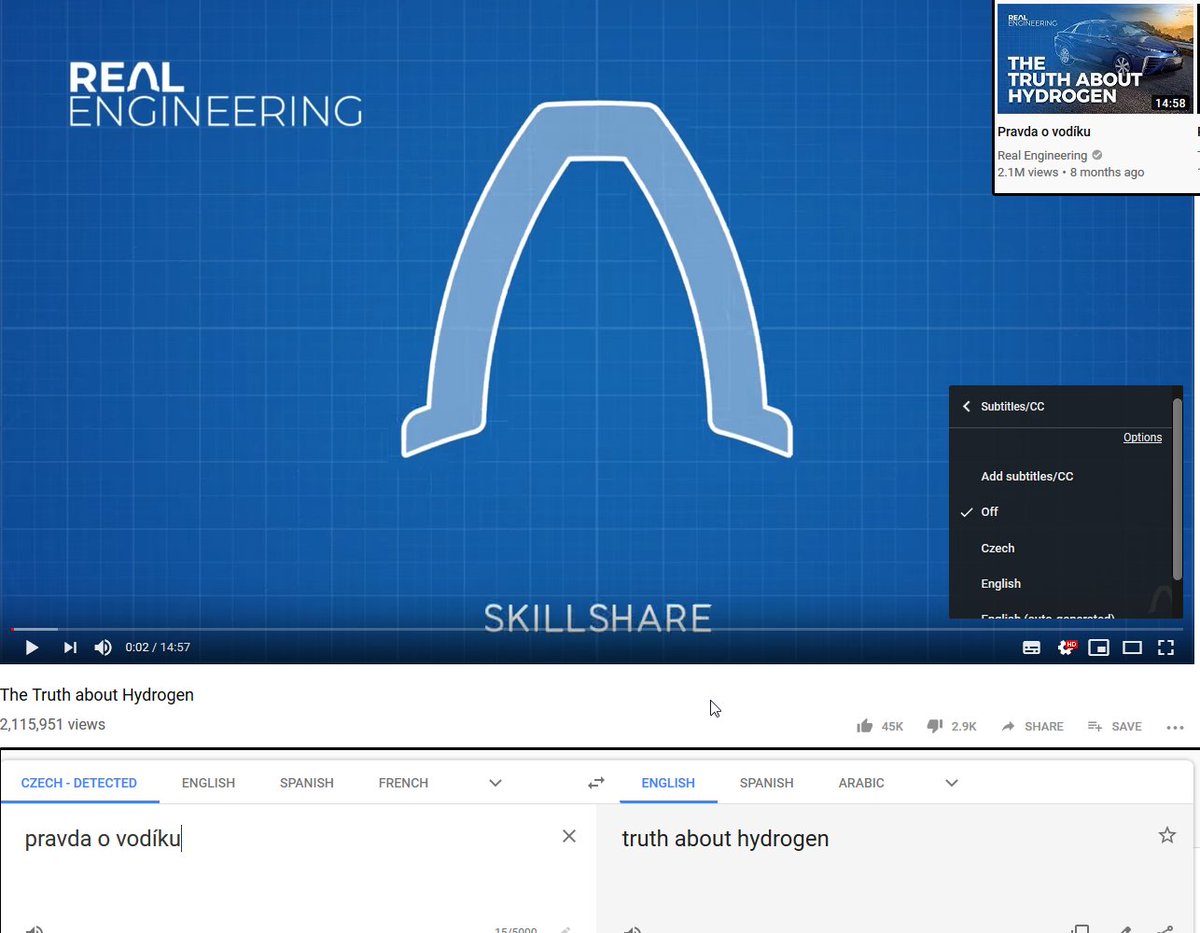This screenshot has width=1200, height=933.
Task: Toggle the subtitles/closed captions button
Action: tap(1031, 648)
